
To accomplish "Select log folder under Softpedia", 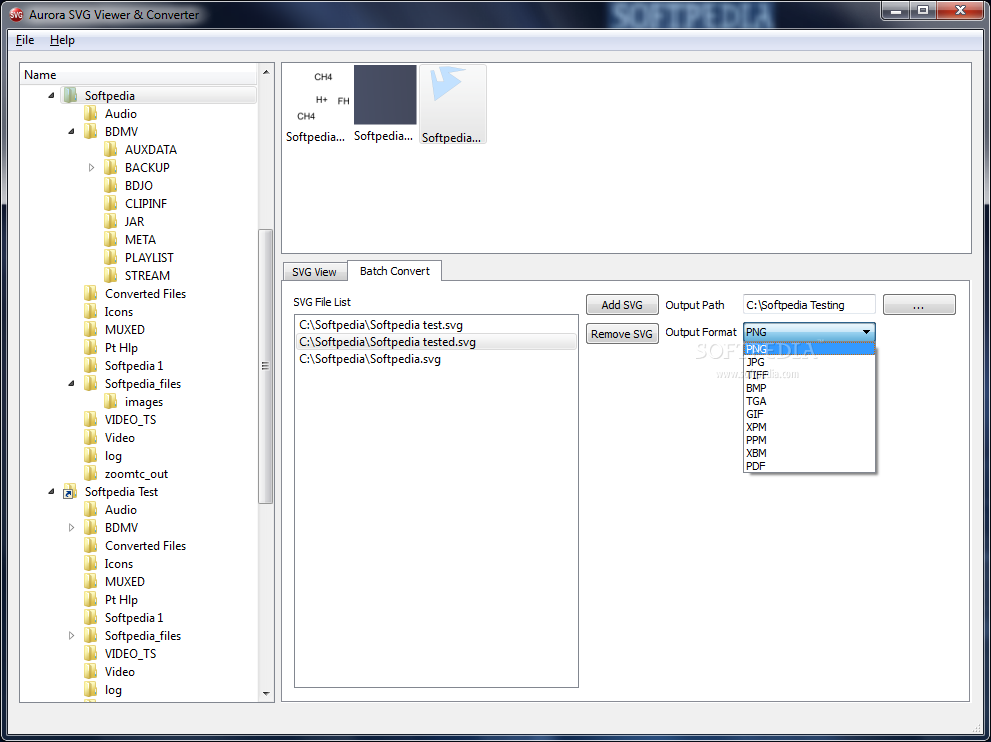I will click(x=113, y=456).
